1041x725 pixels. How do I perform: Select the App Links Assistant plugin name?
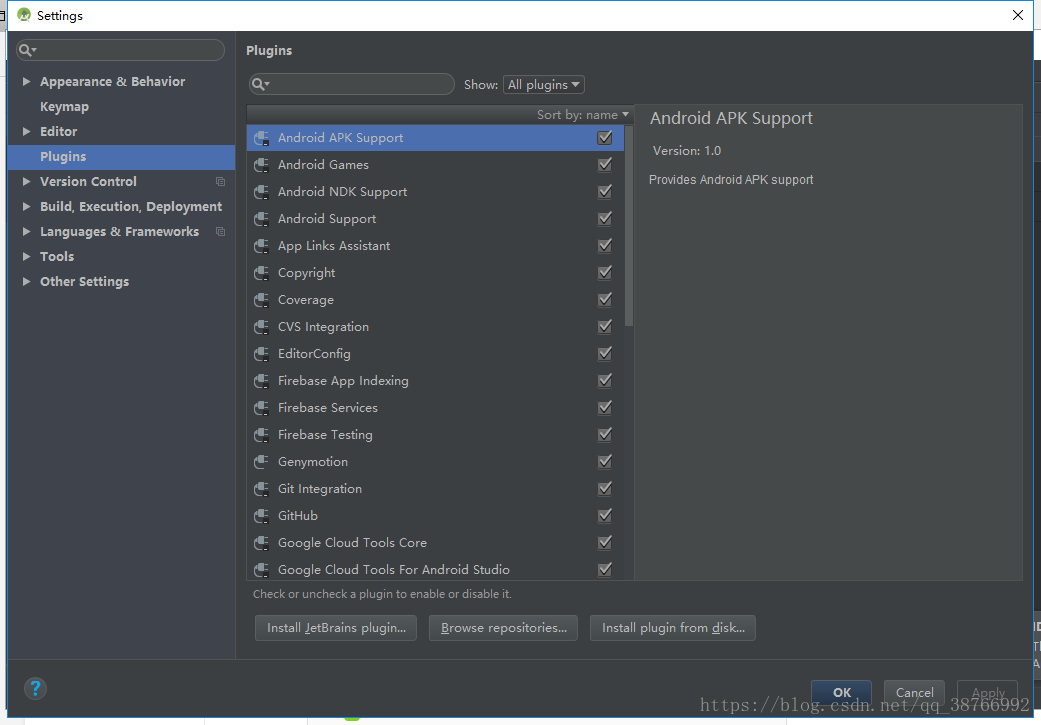tap(334, 246)
